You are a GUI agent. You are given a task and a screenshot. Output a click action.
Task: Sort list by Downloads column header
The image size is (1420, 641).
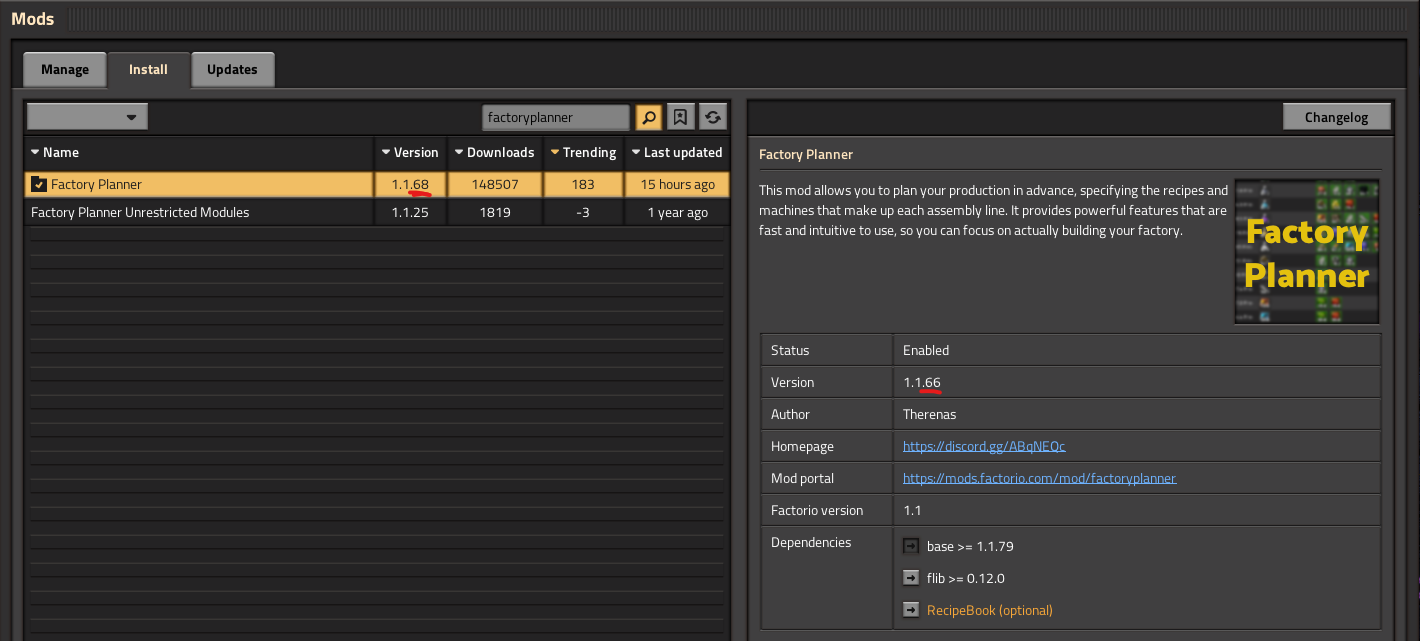495,152
